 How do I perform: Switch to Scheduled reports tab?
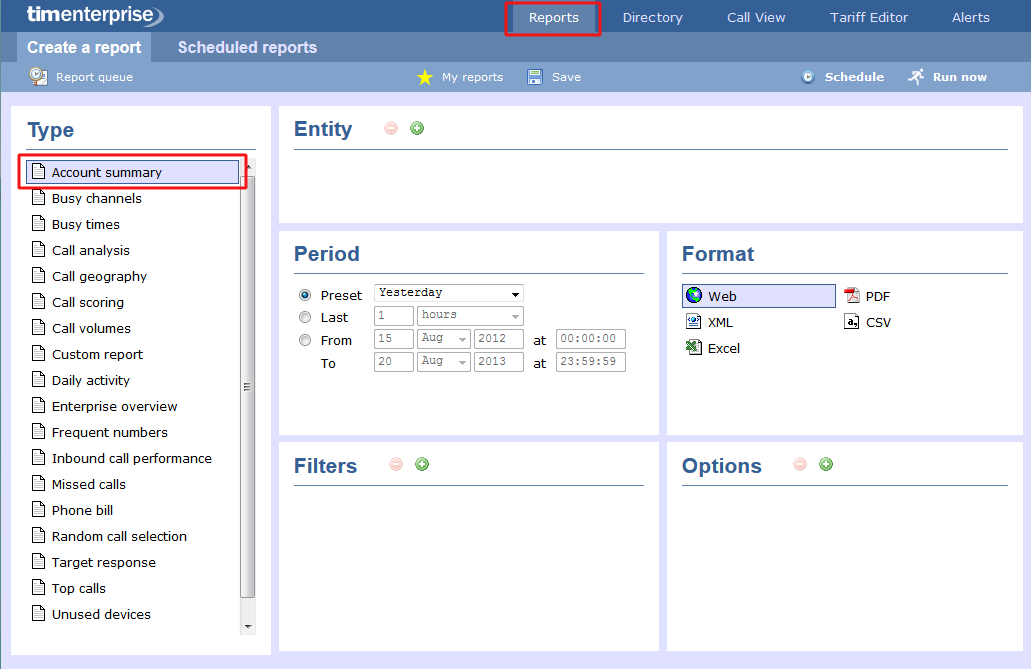click(247, 47)
